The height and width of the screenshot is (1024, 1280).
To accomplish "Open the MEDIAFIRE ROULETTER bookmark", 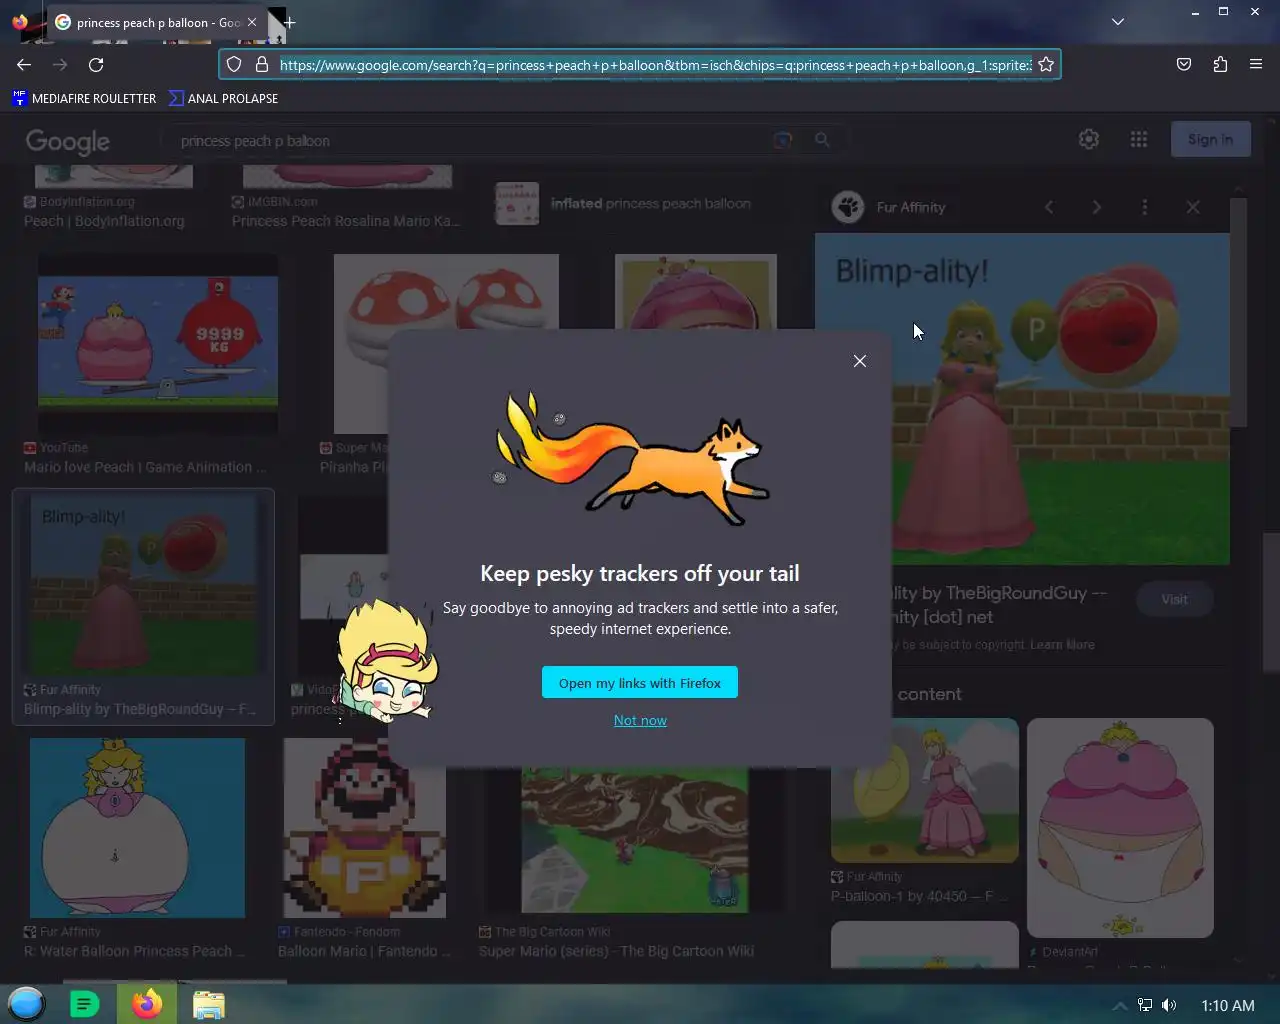I will pos(84,98).
